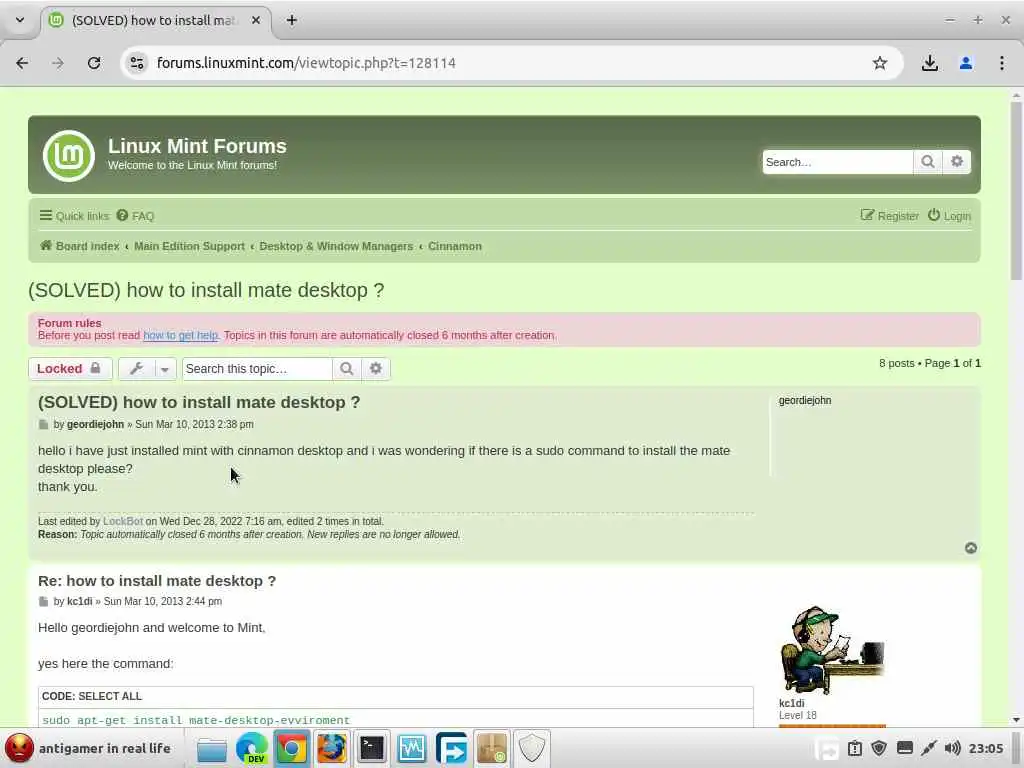Click the volume tray icon
This screenshot has height=768, width=1024.
pos(953,748)
